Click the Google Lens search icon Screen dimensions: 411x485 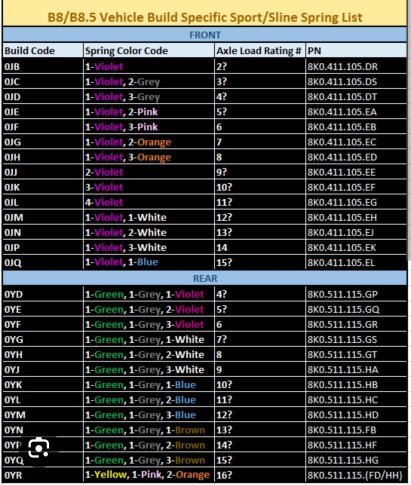coord(39,448)
